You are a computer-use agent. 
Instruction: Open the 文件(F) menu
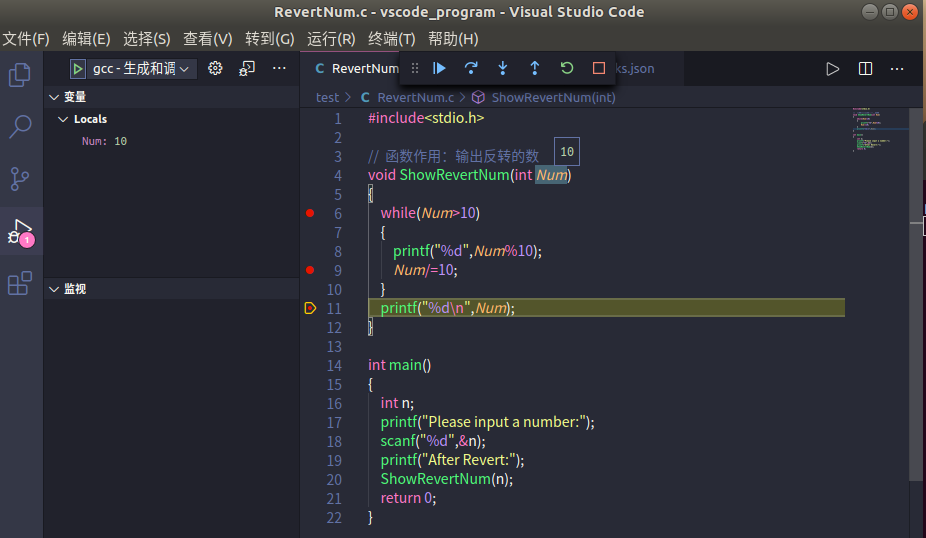(26, 39)
